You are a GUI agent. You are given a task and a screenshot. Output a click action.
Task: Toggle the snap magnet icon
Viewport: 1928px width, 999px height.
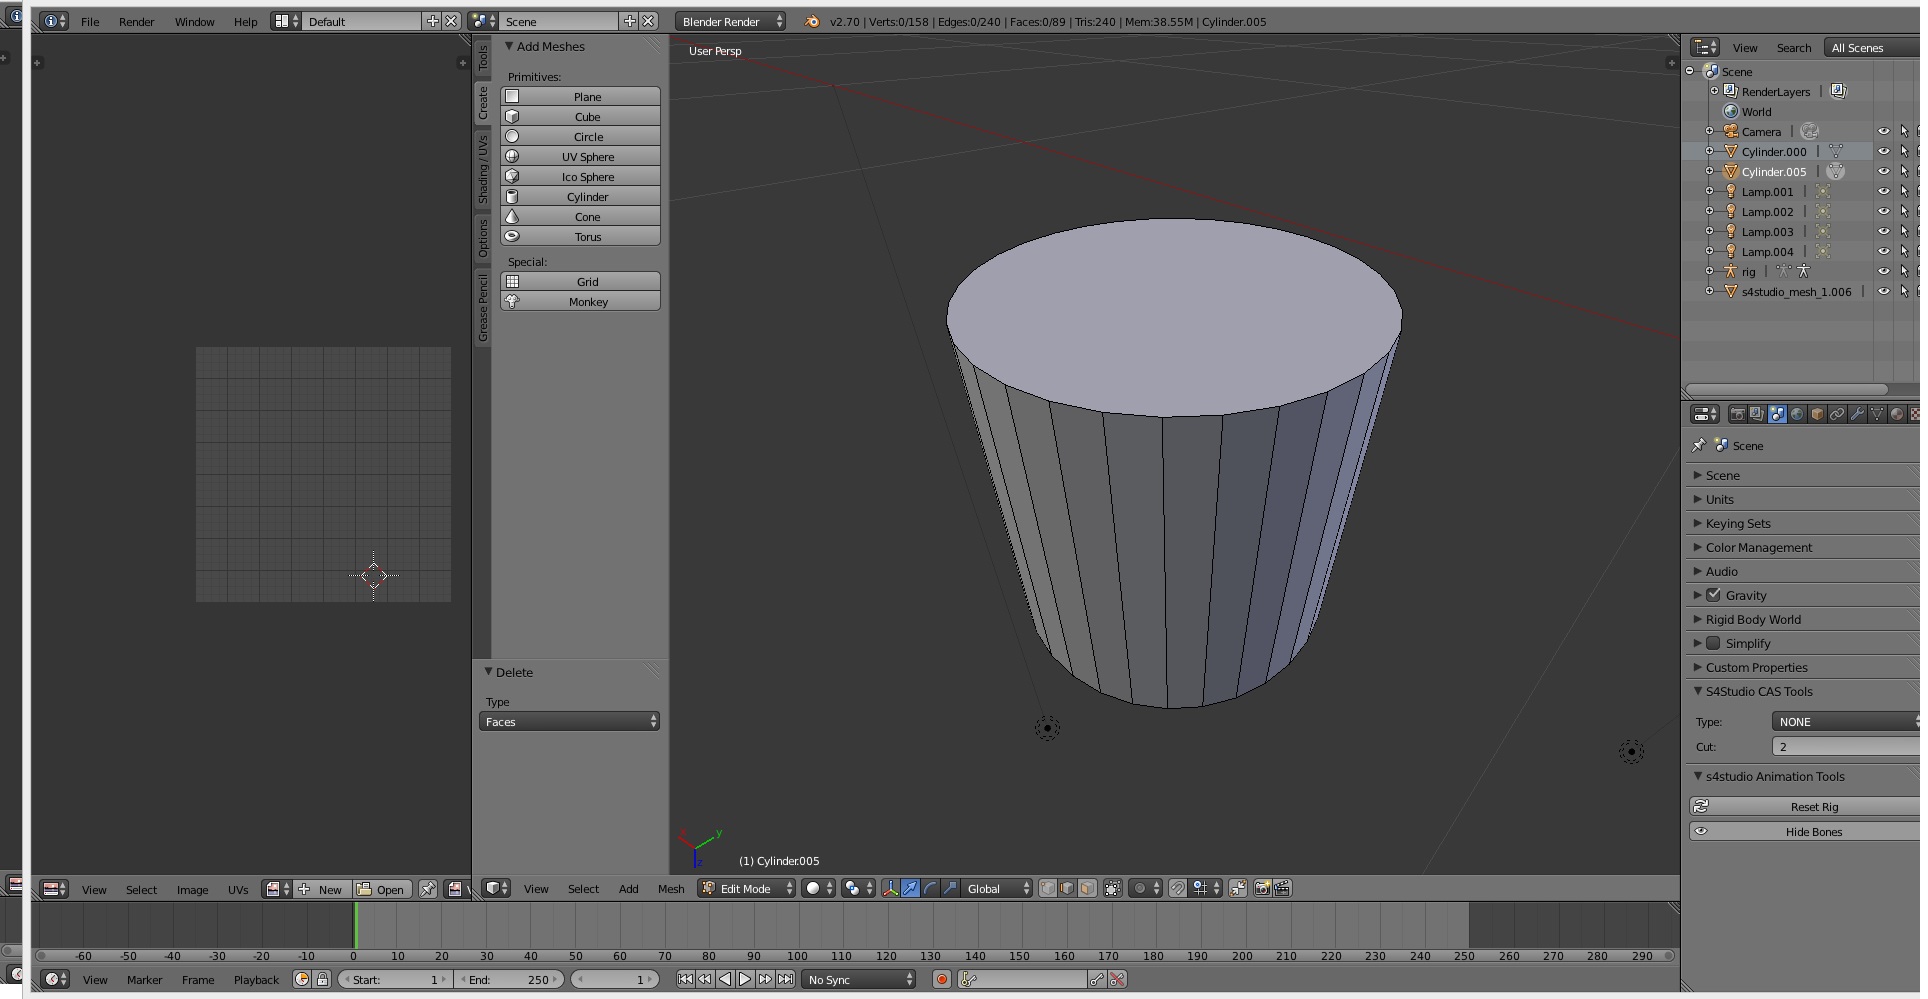(1178, 889)
